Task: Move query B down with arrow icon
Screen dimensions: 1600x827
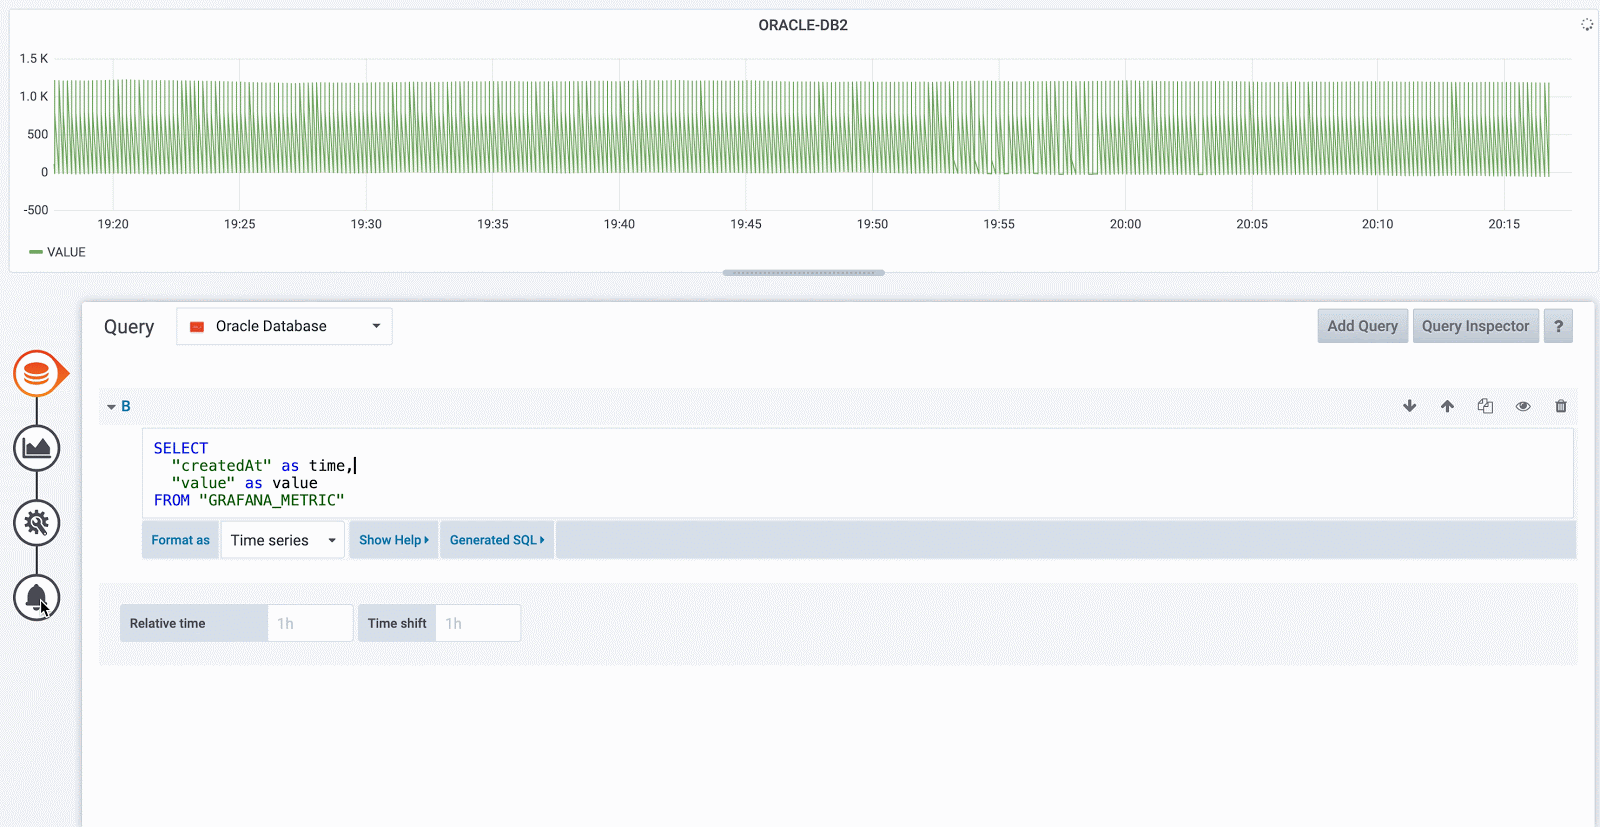Action: pyautogui.click(x=1410, y=406)
